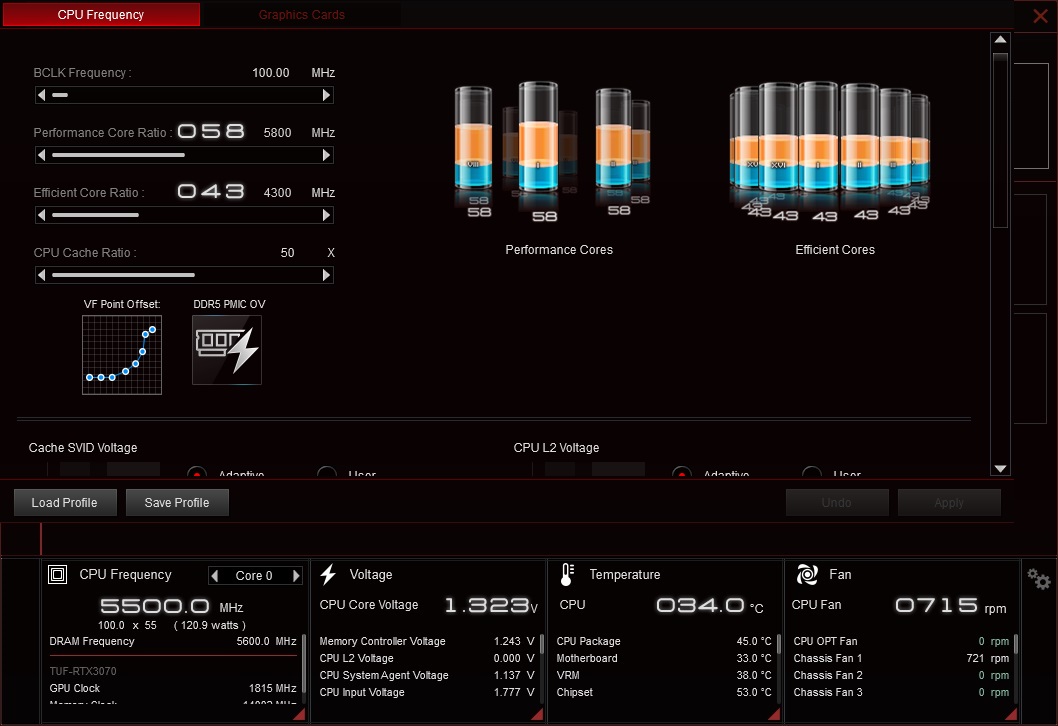Screen dimensions: 1058x726
Task: Select next core right of Core 0
Action: (x=296, y=576)
